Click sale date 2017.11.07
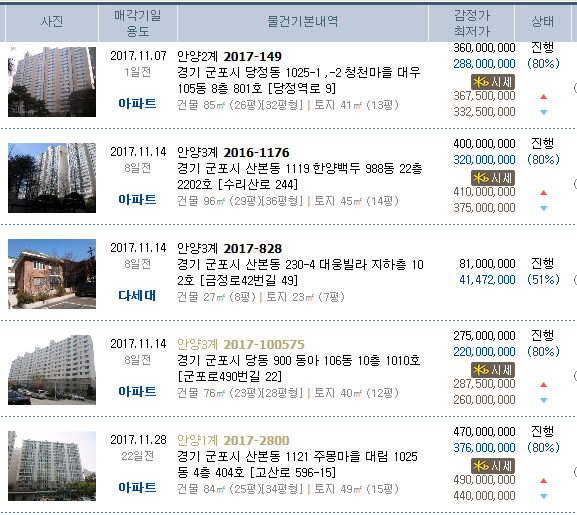 pyautogui.click(x=138, y=56)
